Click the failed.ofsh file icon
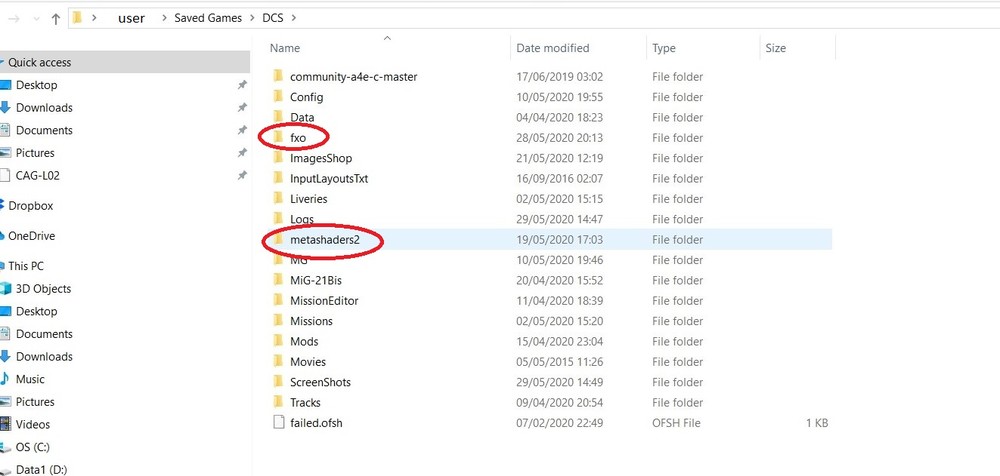The width and height of the screenshot is (1000, 476). click(278, 423)
